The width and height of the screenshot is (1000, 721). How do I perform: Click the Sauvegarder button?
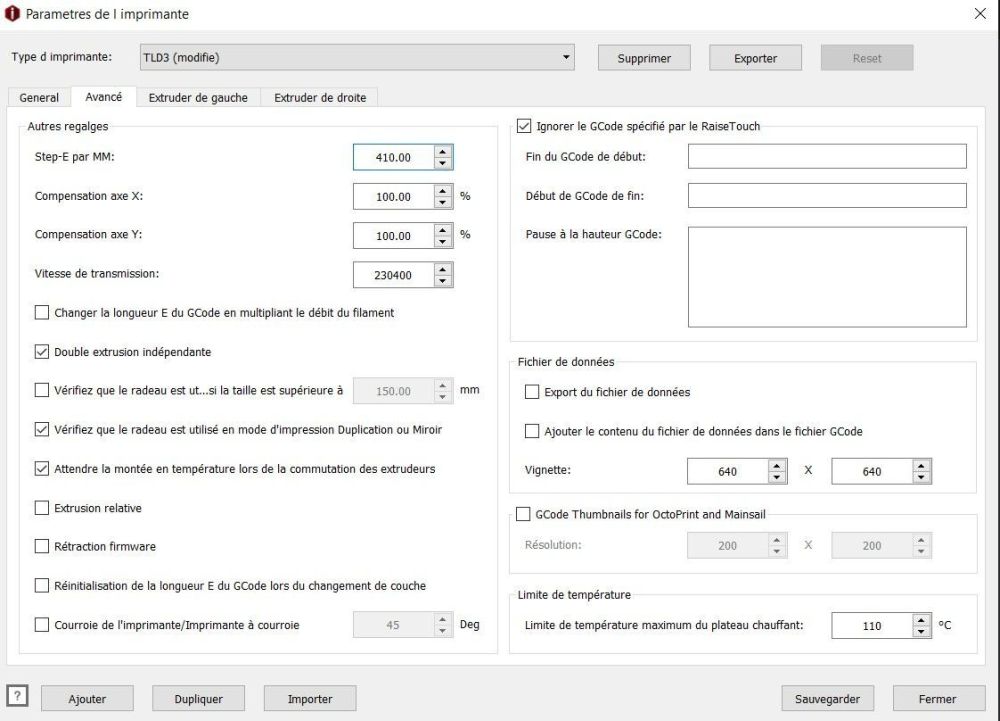827,699
